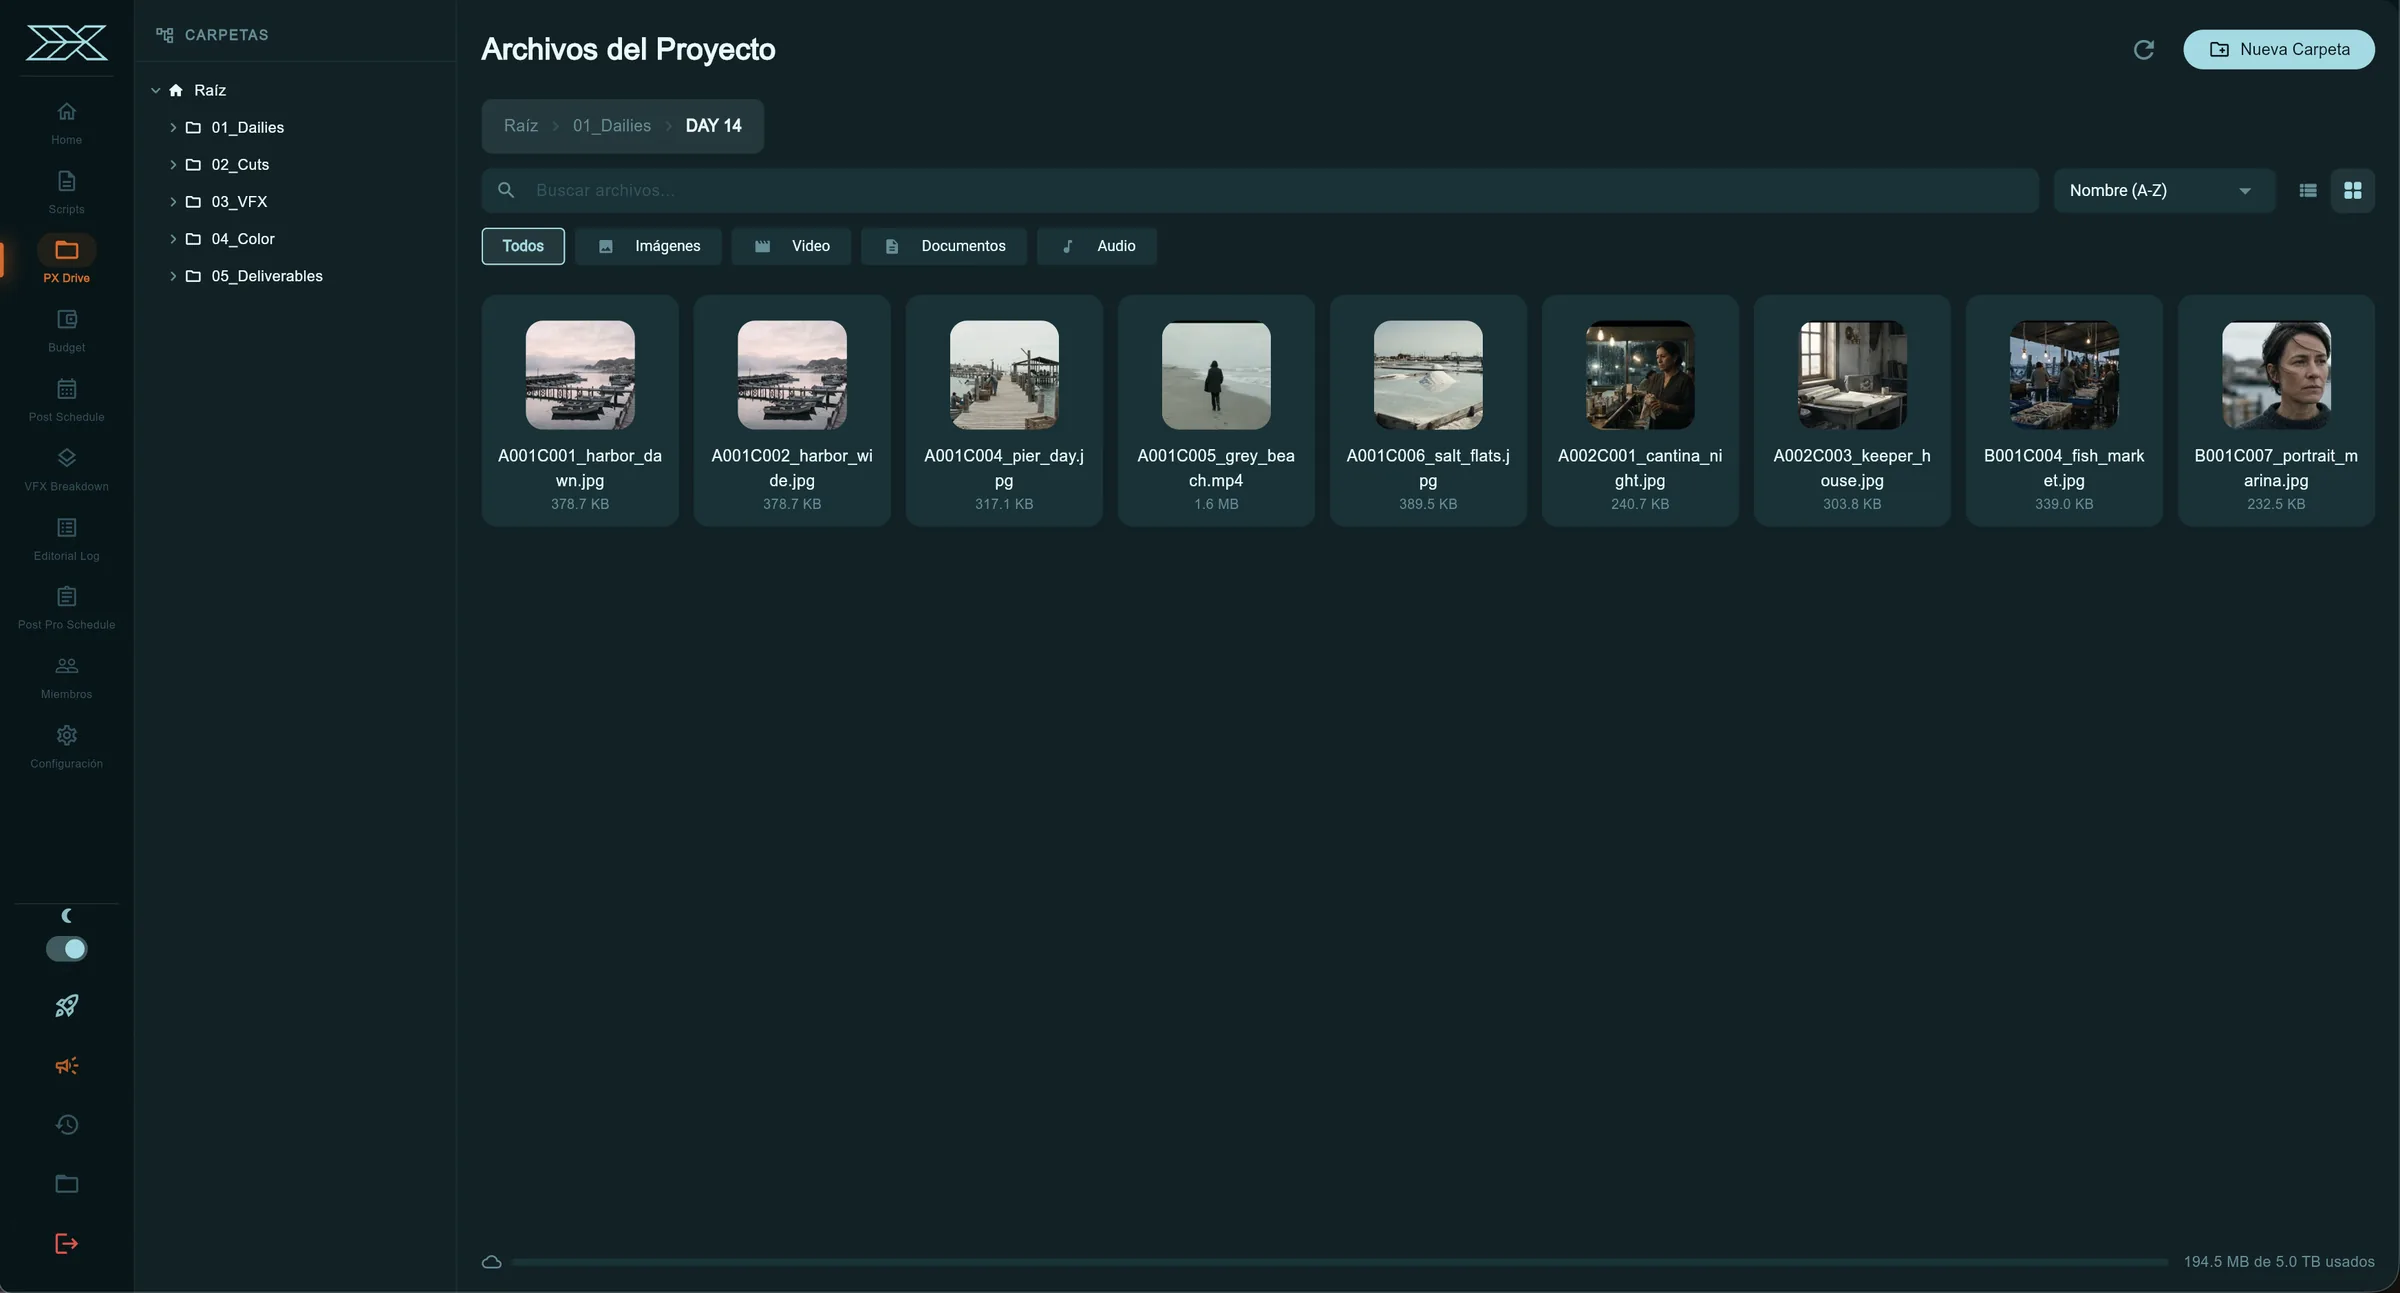
Task: Refresh the file list
Action: pos(2143,50)
